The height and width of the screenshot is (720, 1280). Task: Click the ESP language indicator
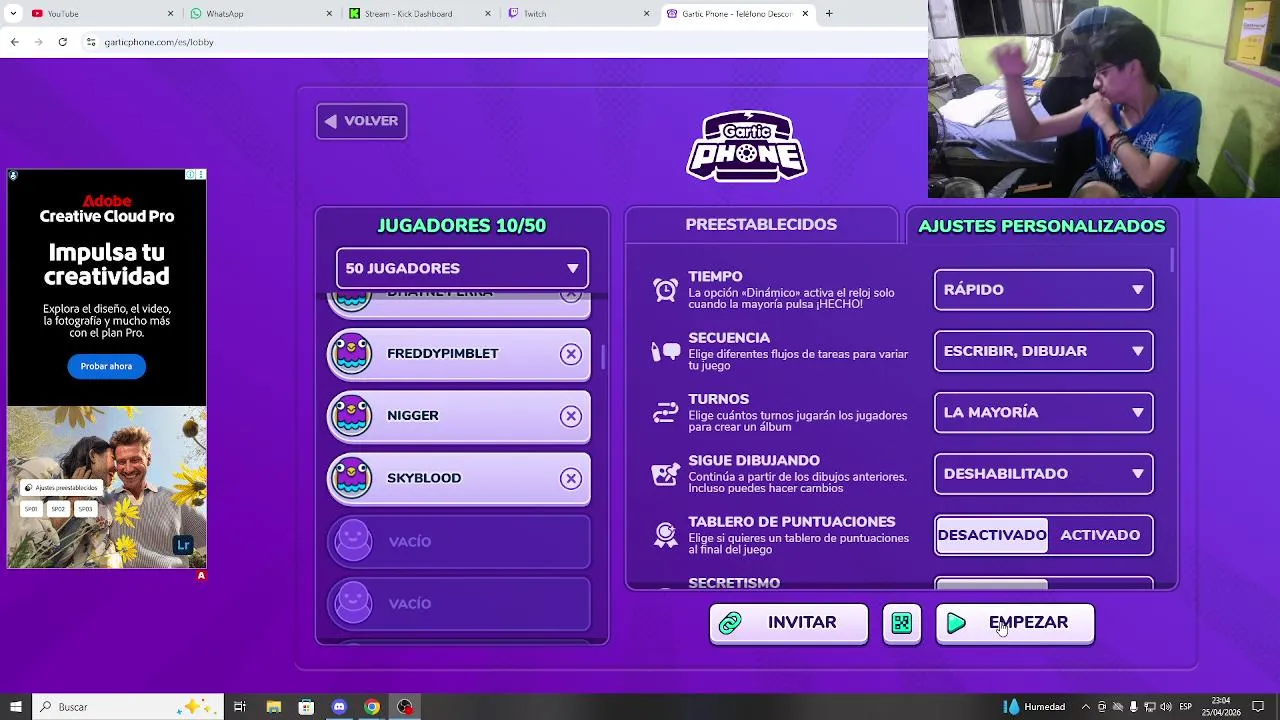(1186, 707)
